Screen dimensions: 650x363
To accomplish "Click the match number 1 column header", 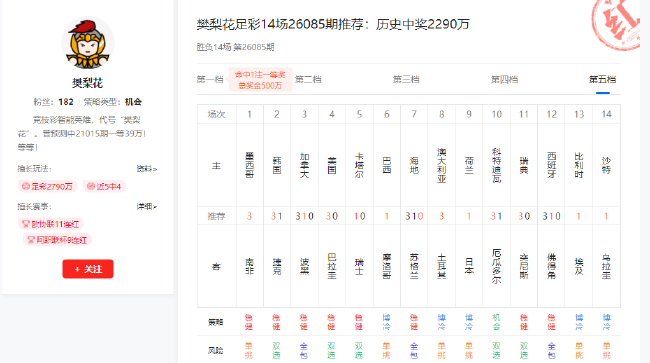I will point(250,114).
